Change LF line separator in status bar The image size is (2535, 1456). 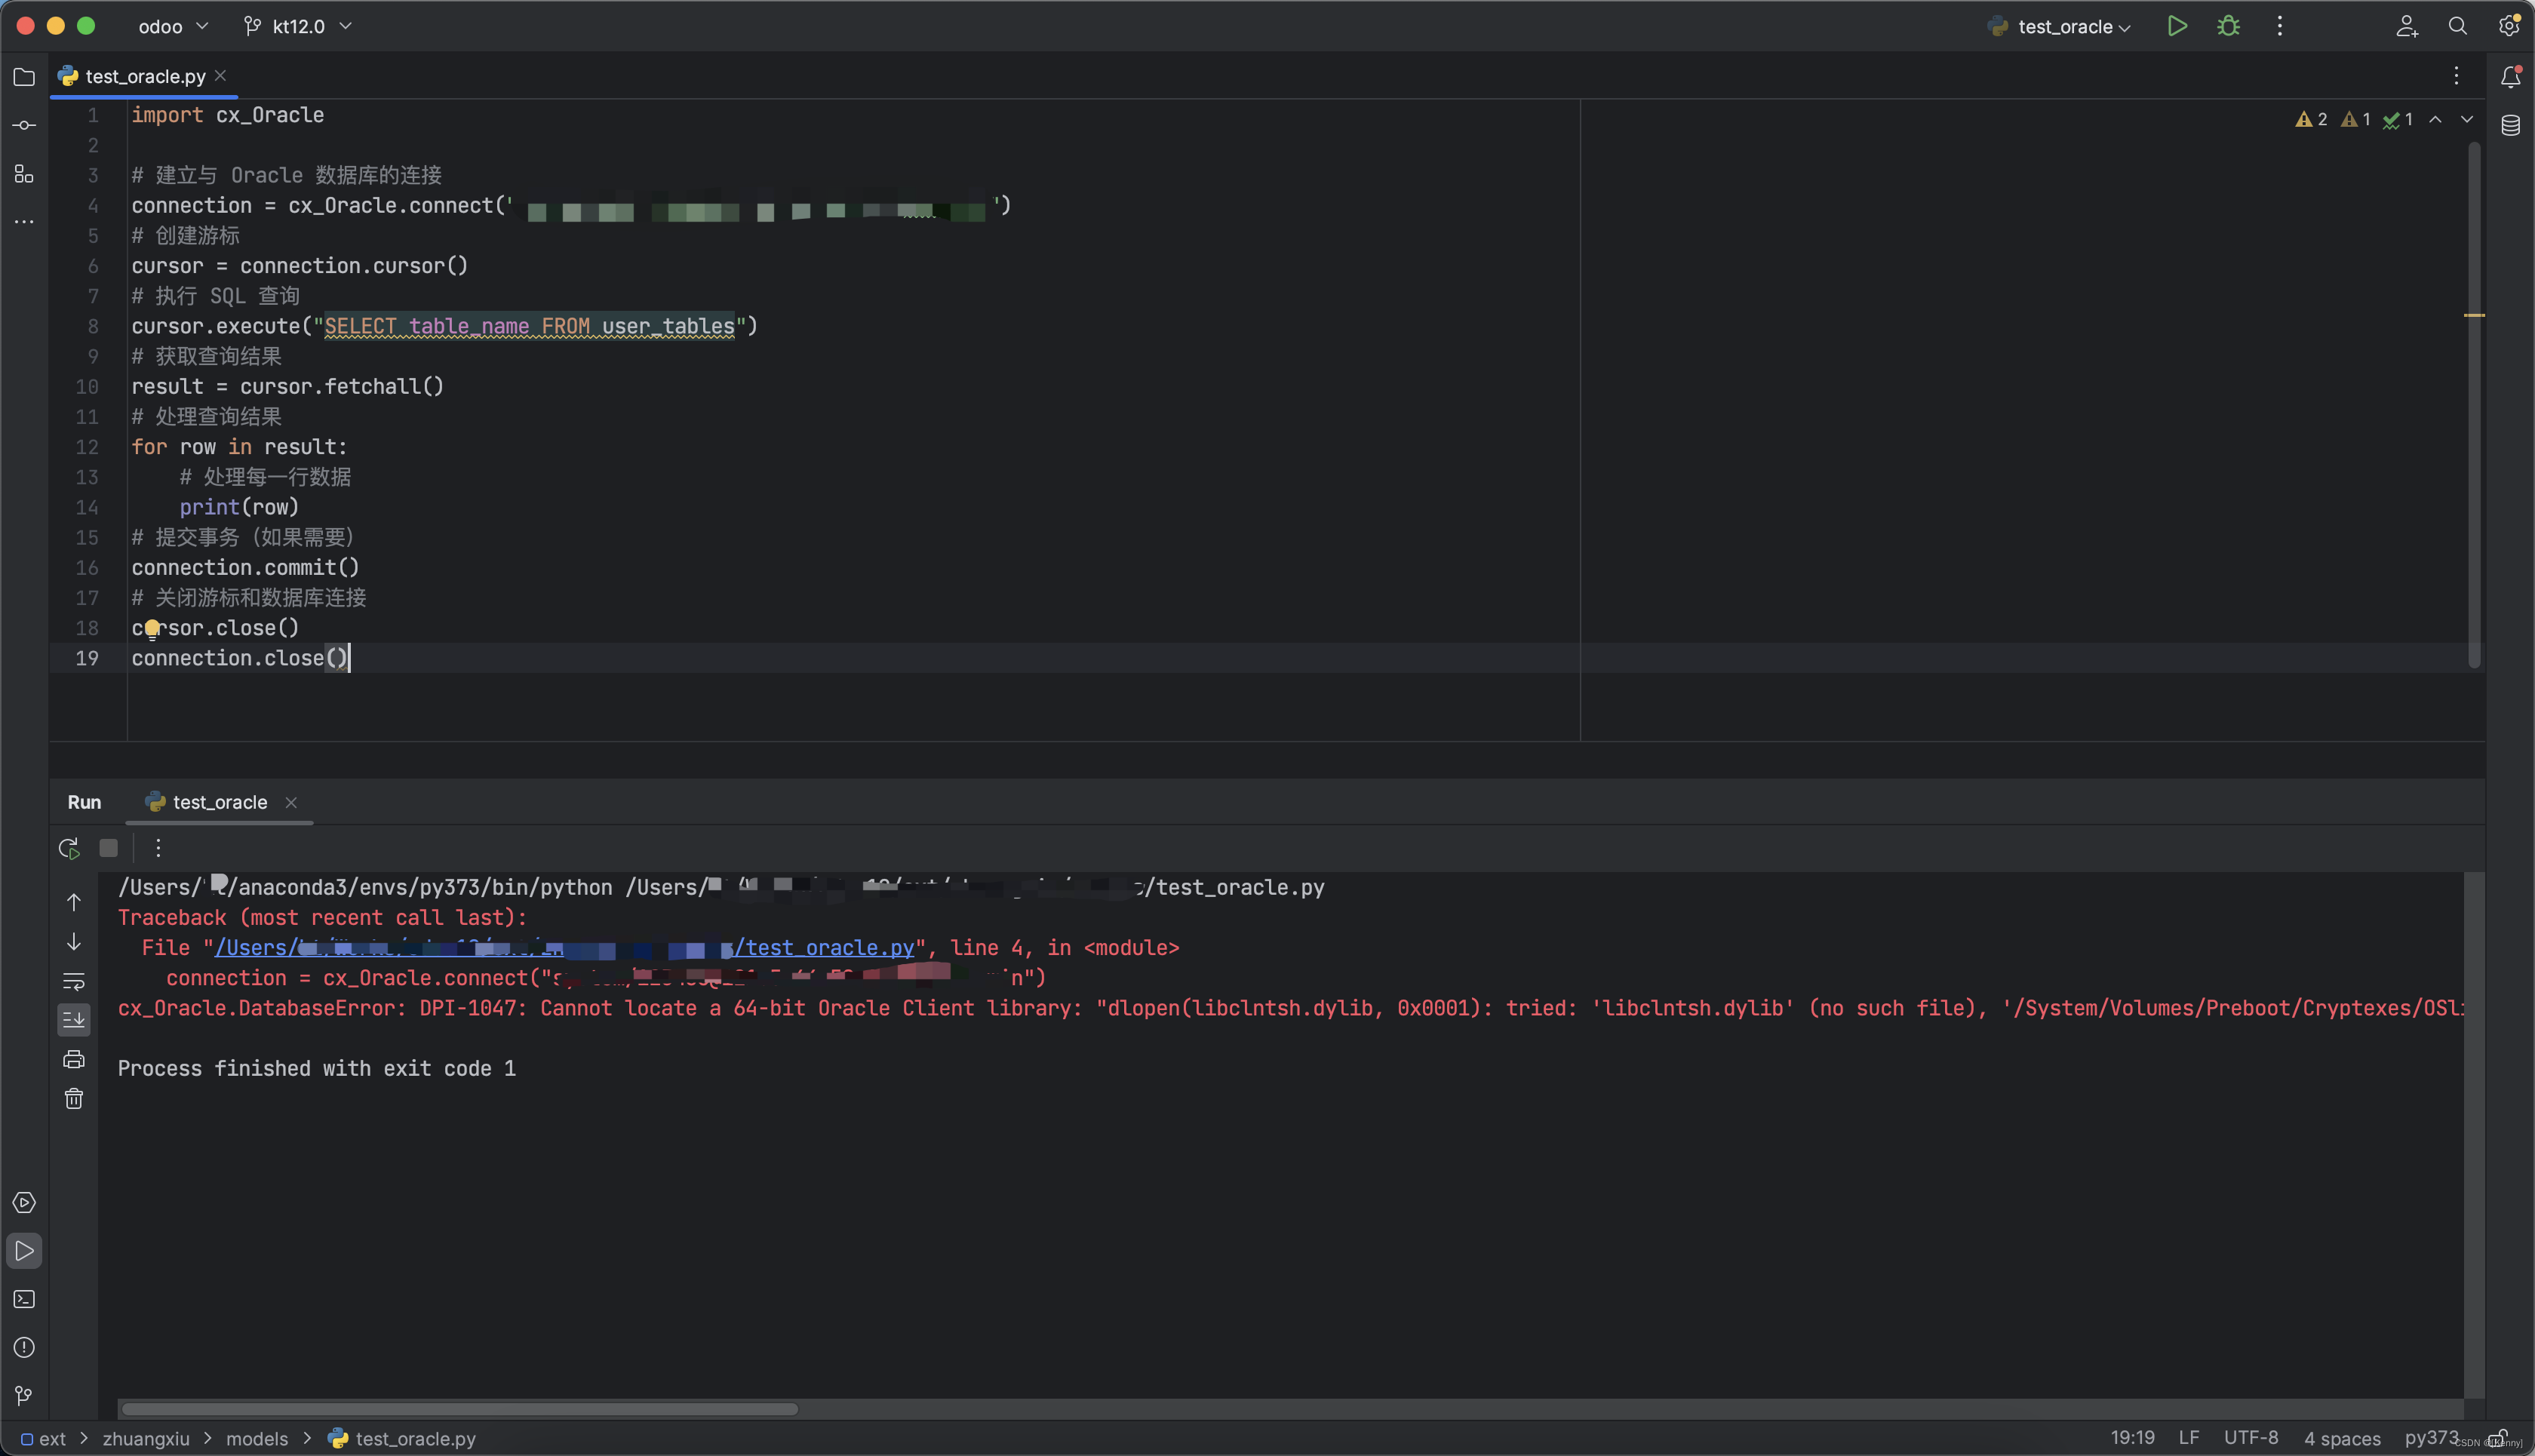click(x=2188, y=1437)
